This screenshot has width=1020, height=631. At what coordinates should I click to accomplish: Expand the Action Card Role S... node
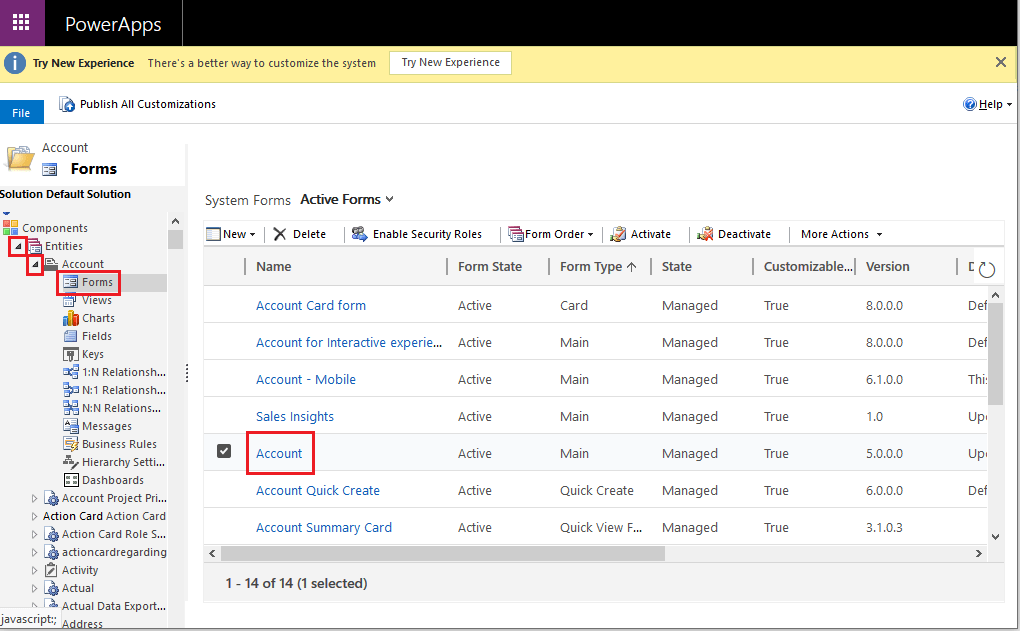34,534
